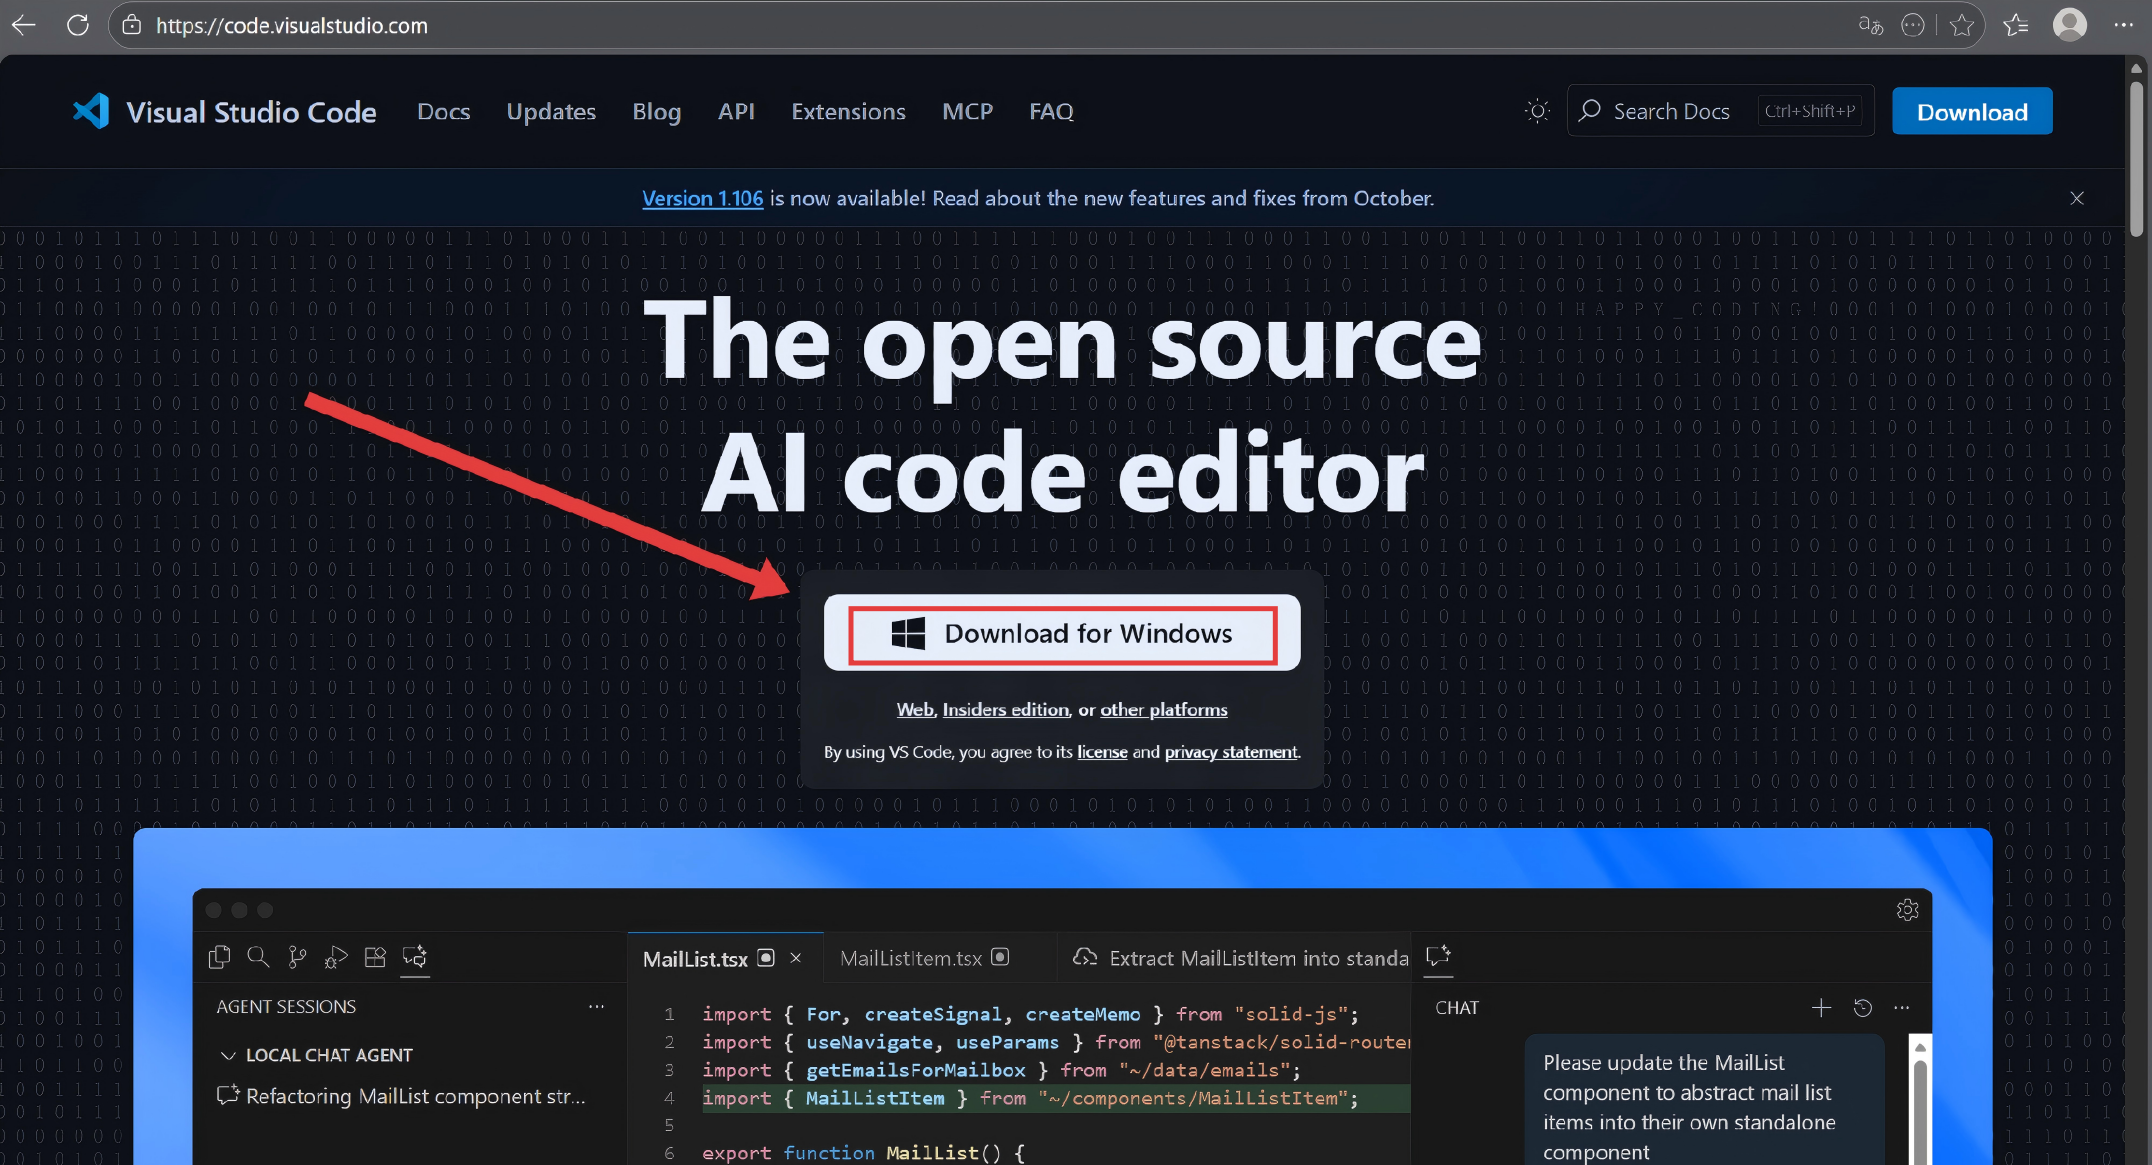Viewport: 2152px width, 1165px height.
Task: Collapse the LOCAL CHAT AGENT section
Action: pyautogui.click(x=228, y=1055)
